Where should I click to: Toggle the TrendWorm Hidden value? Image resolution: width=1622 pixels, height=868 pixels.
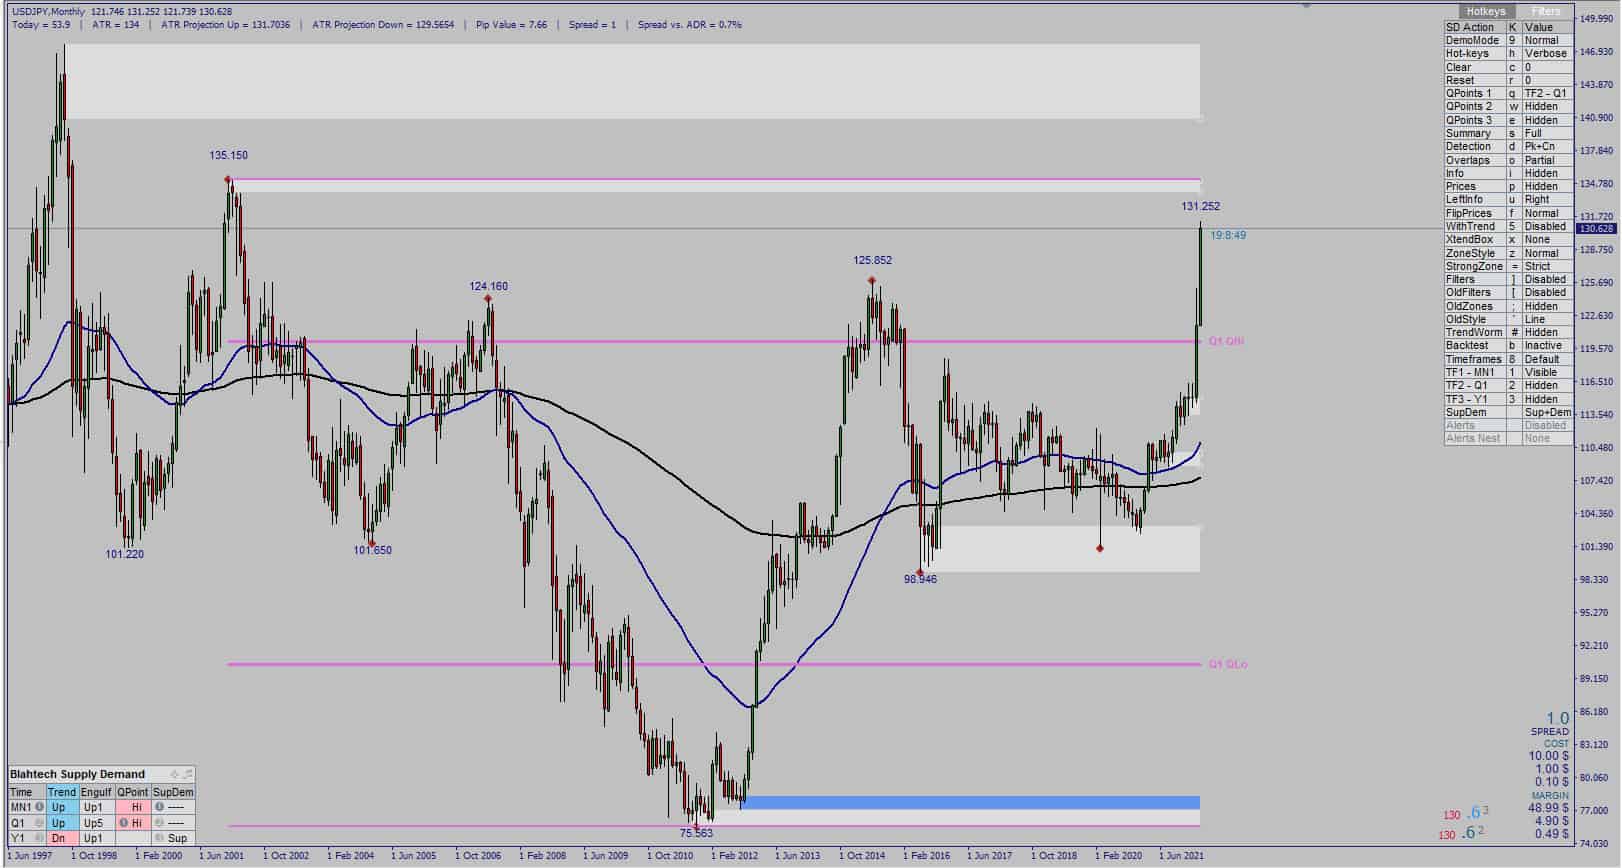(x=1546, y=332)
